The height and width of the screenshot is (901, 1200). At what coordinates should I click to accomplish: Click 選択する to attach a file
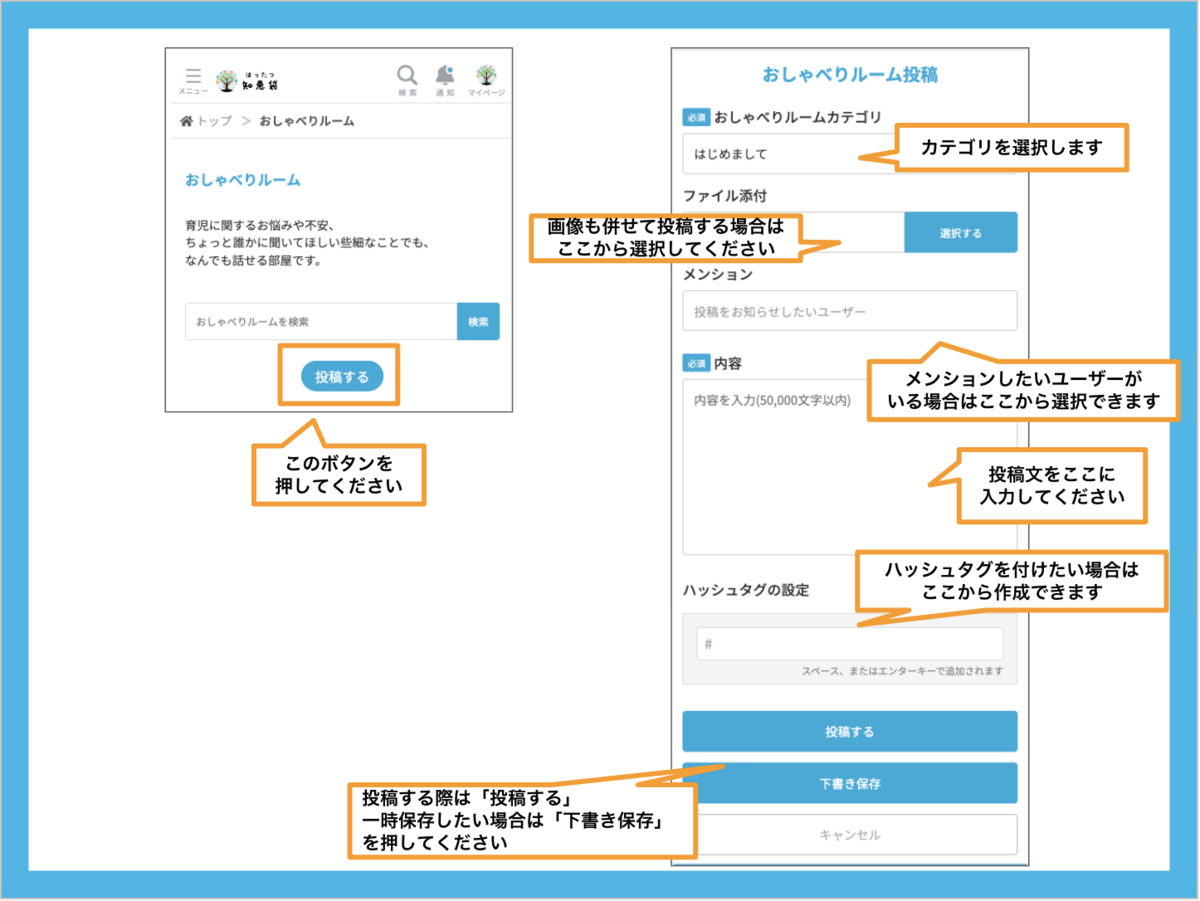point(960,233)
